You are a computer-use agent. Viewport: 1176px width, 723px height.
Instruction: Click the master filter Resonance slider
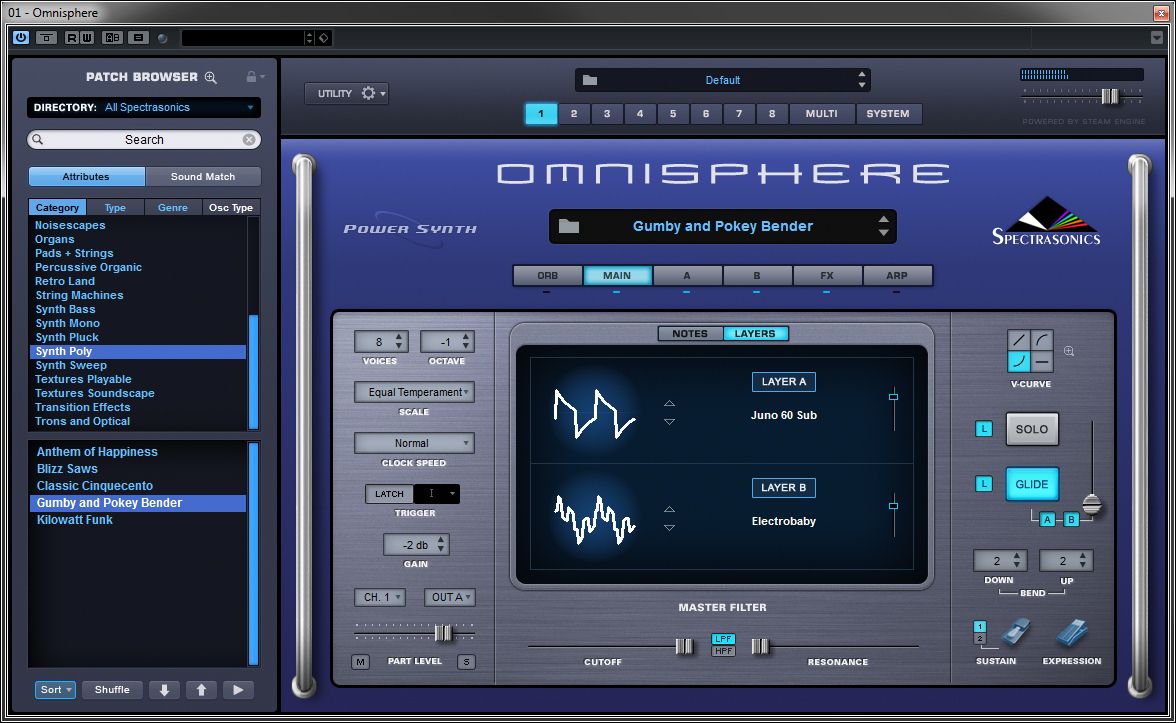(x=760, y=646)
